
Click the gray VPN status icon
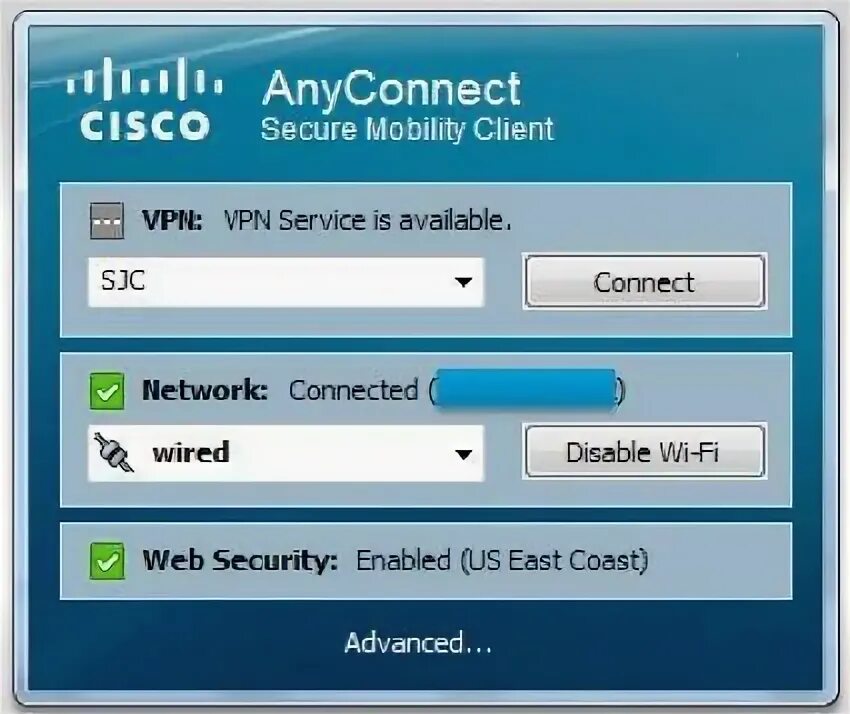107,221
